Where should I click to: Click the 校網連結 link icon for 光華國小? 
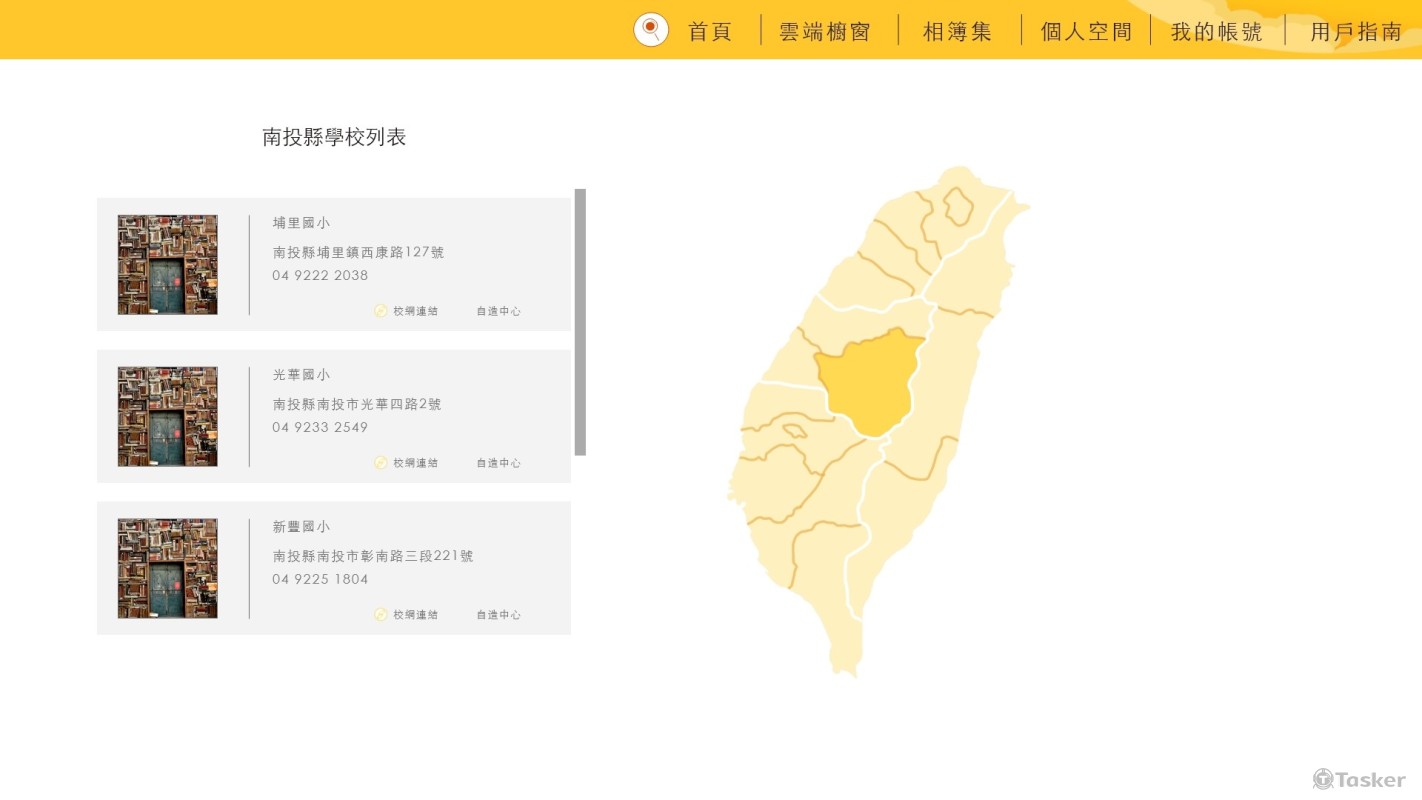(x=381, y=463)
